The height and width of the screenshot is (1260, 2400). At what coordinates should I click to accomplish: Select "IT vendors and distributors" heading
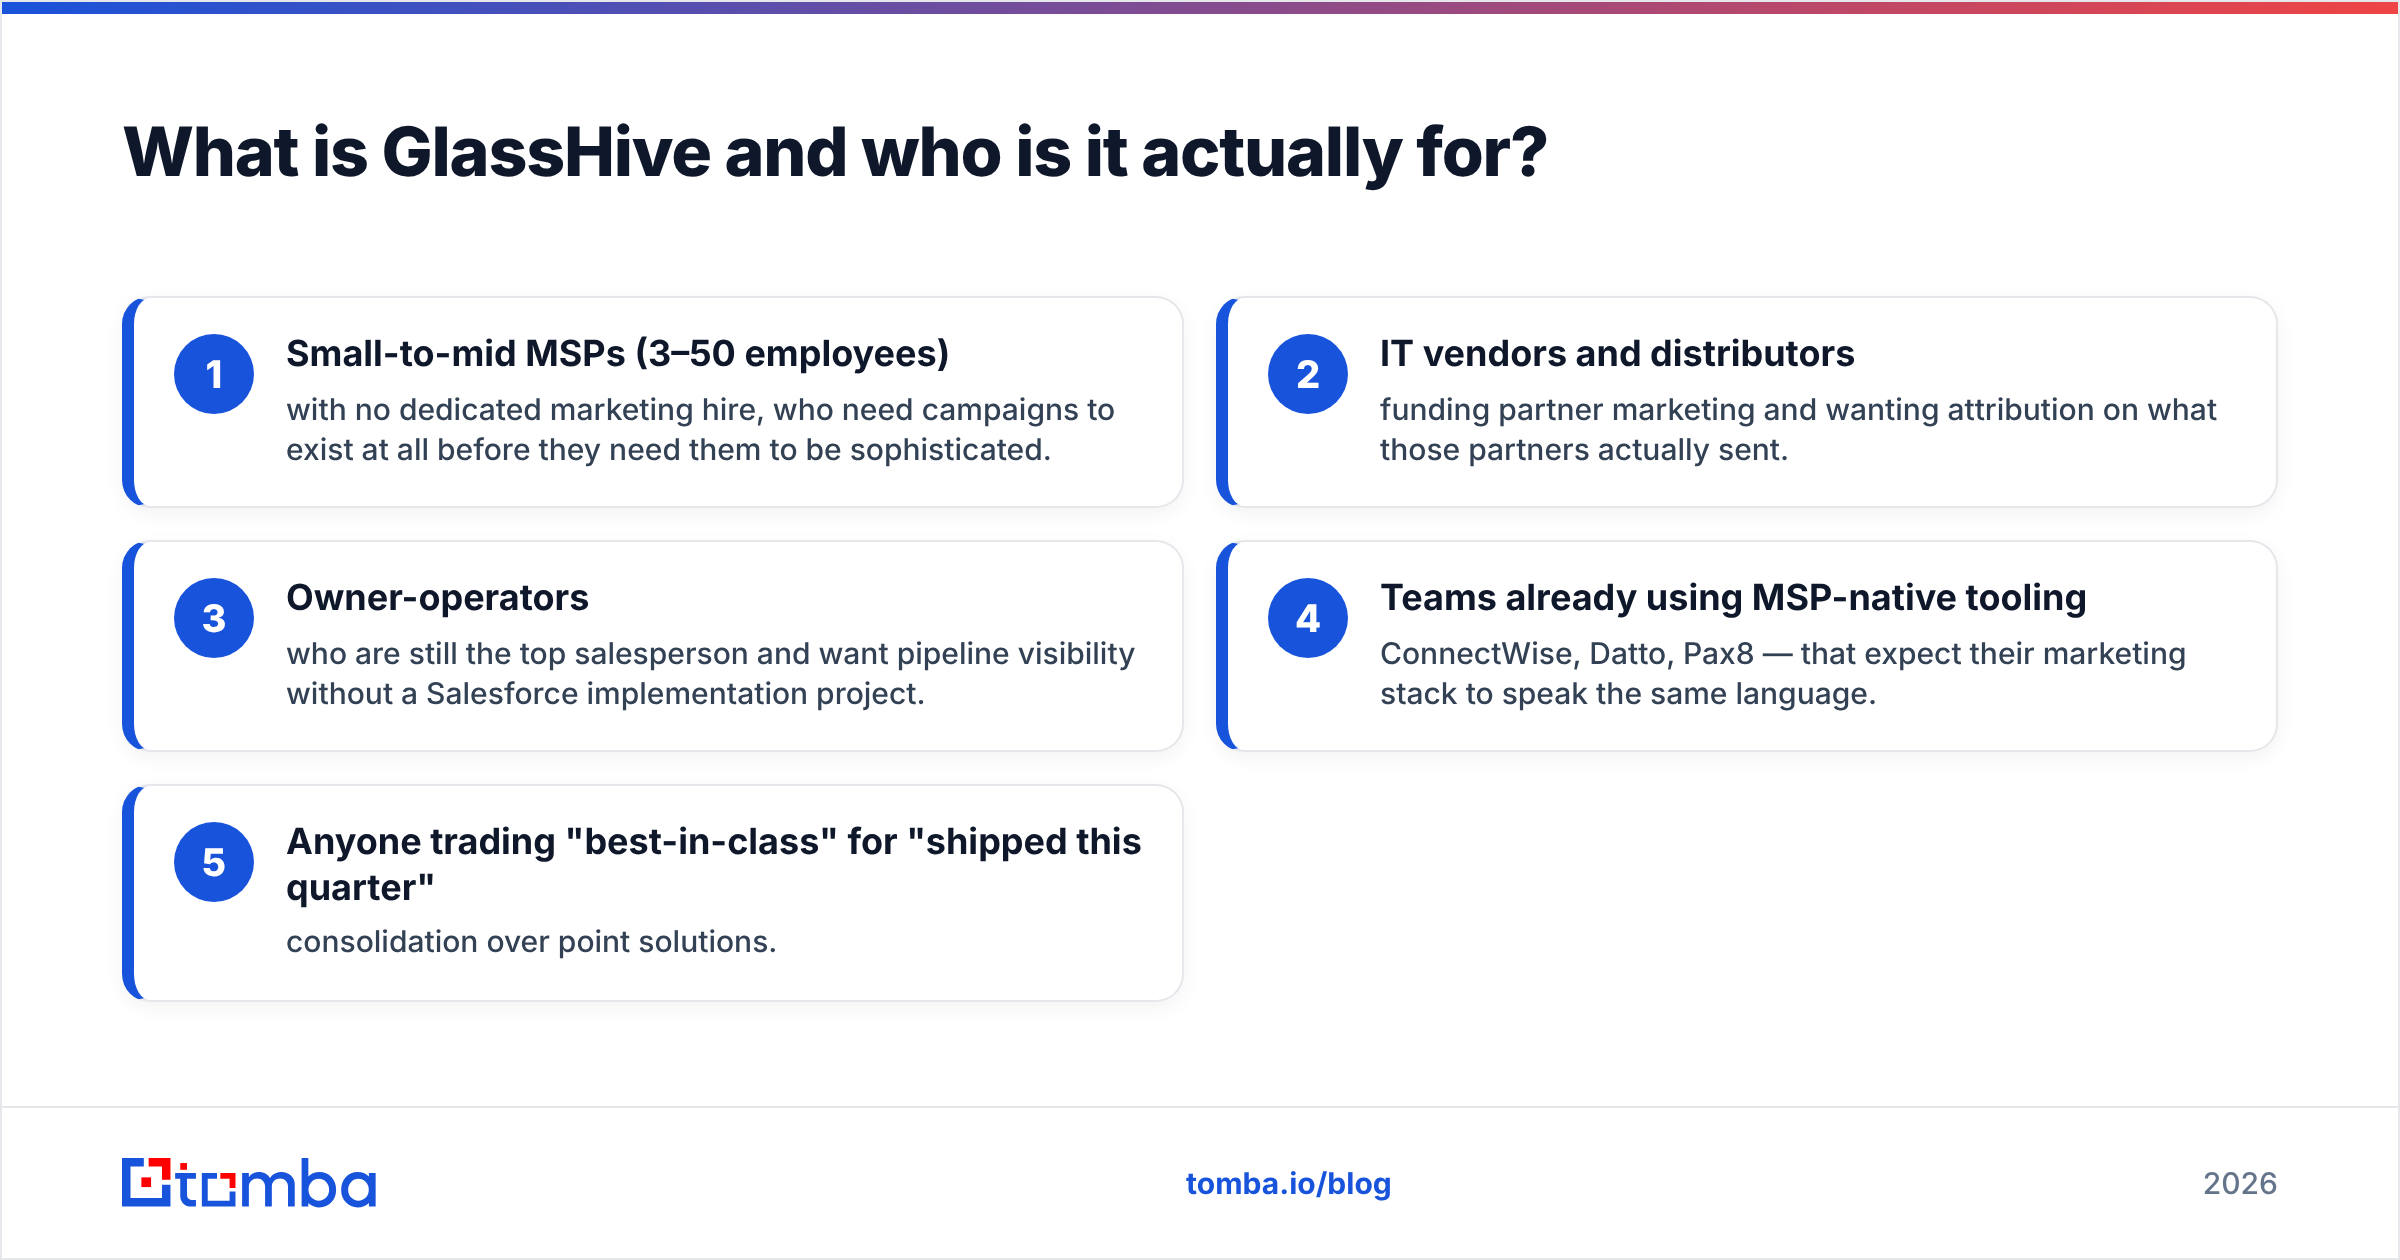pos(1617,354)
